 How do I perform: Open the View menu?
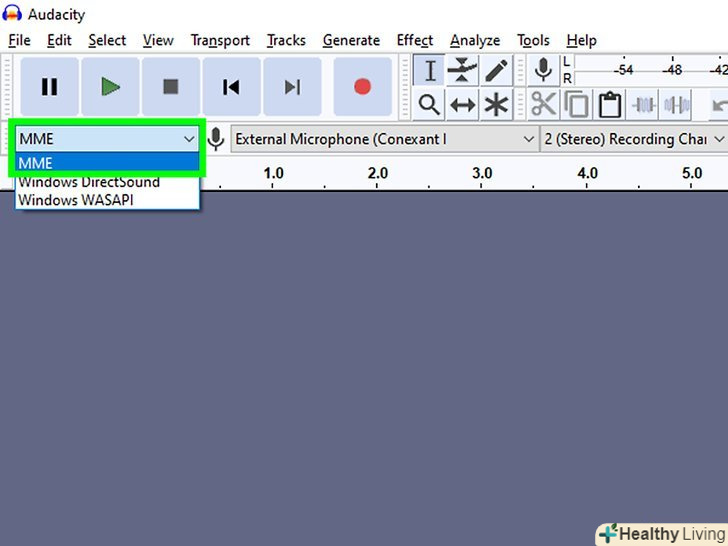[158, 40]
